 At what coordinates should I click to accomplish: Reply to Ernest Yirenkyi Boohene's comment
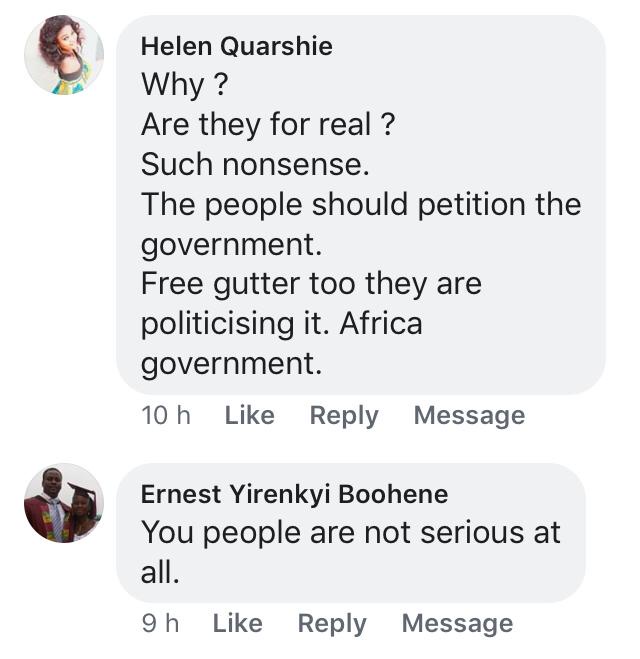point(332,624)
